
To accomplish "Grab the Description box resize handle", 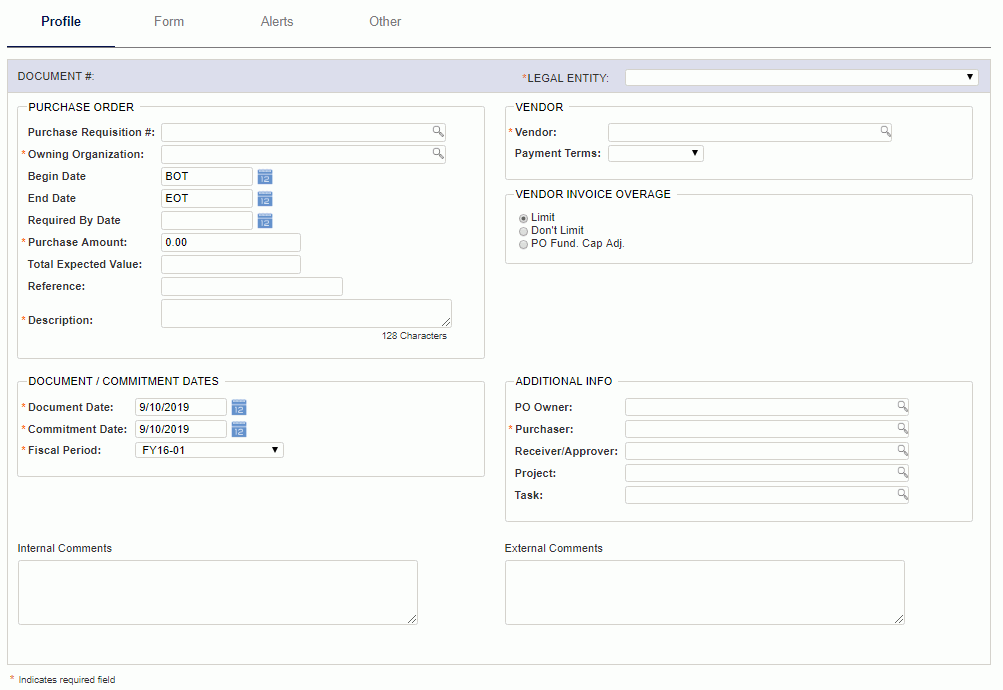I will pyautogui.click(x=446, y=322).
